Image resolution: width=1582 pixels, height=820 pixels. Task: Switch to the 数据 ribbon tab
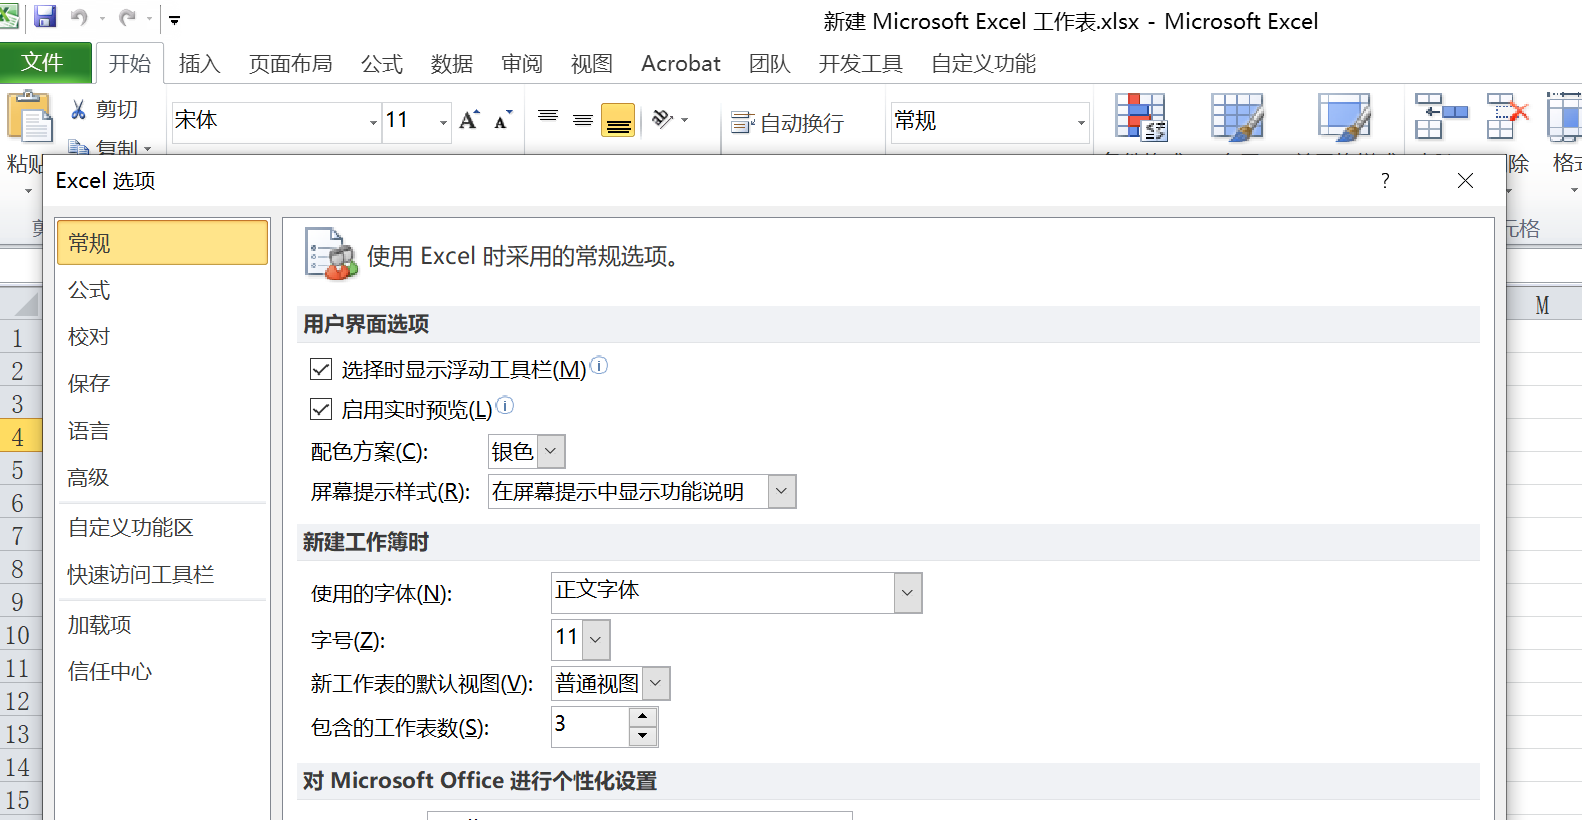pos(451,64)
